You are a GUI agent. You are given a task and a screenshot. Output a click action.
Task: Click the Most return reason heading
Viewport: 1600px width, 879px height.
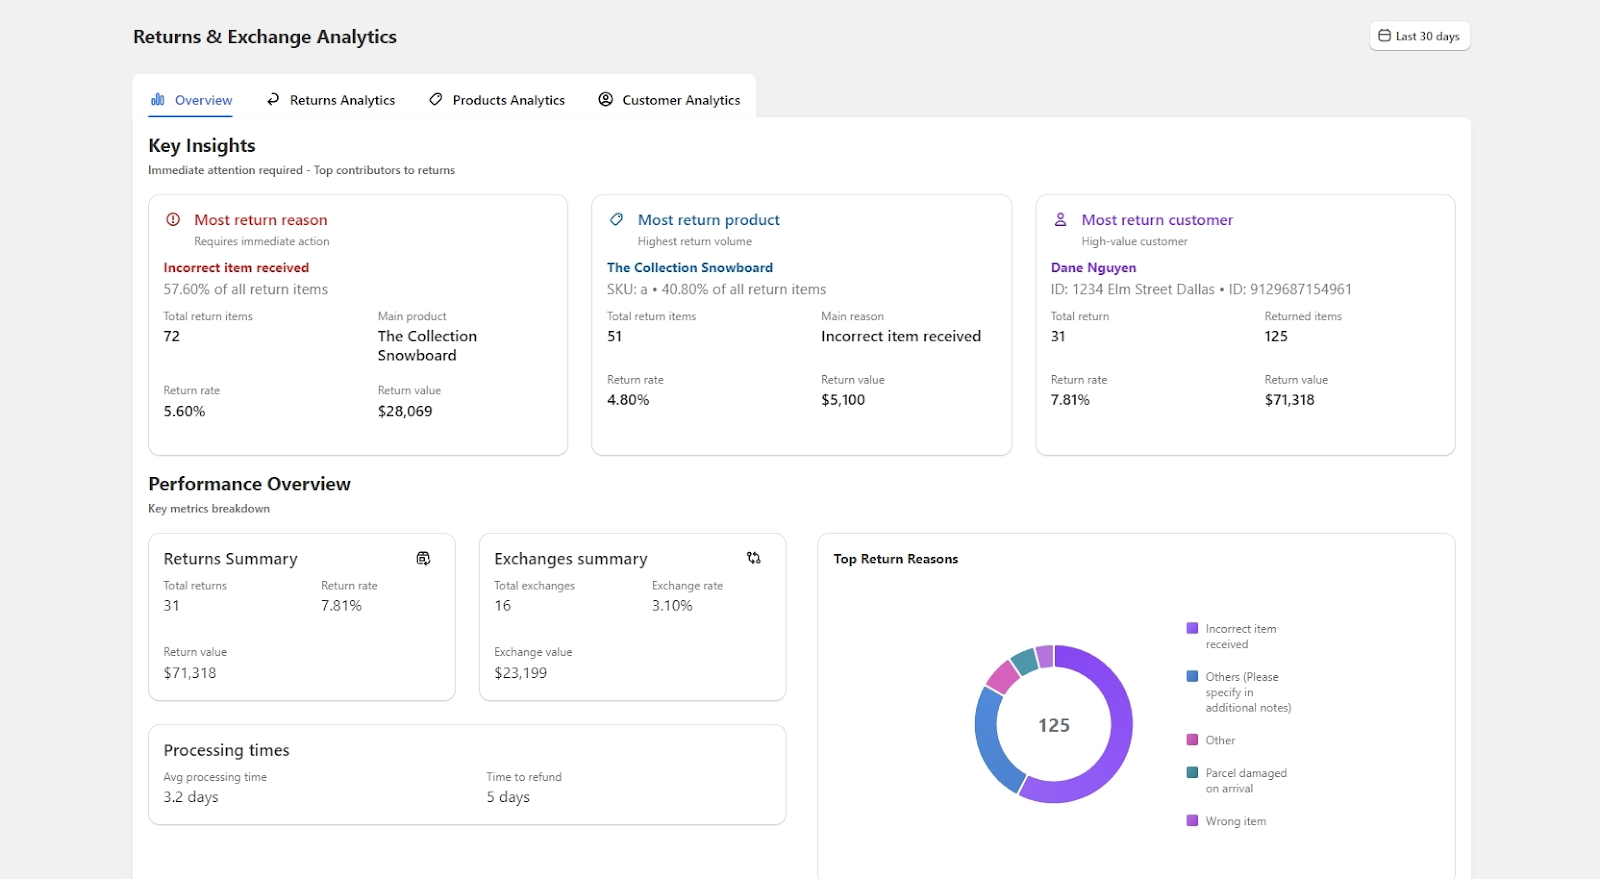click(261, 220)
